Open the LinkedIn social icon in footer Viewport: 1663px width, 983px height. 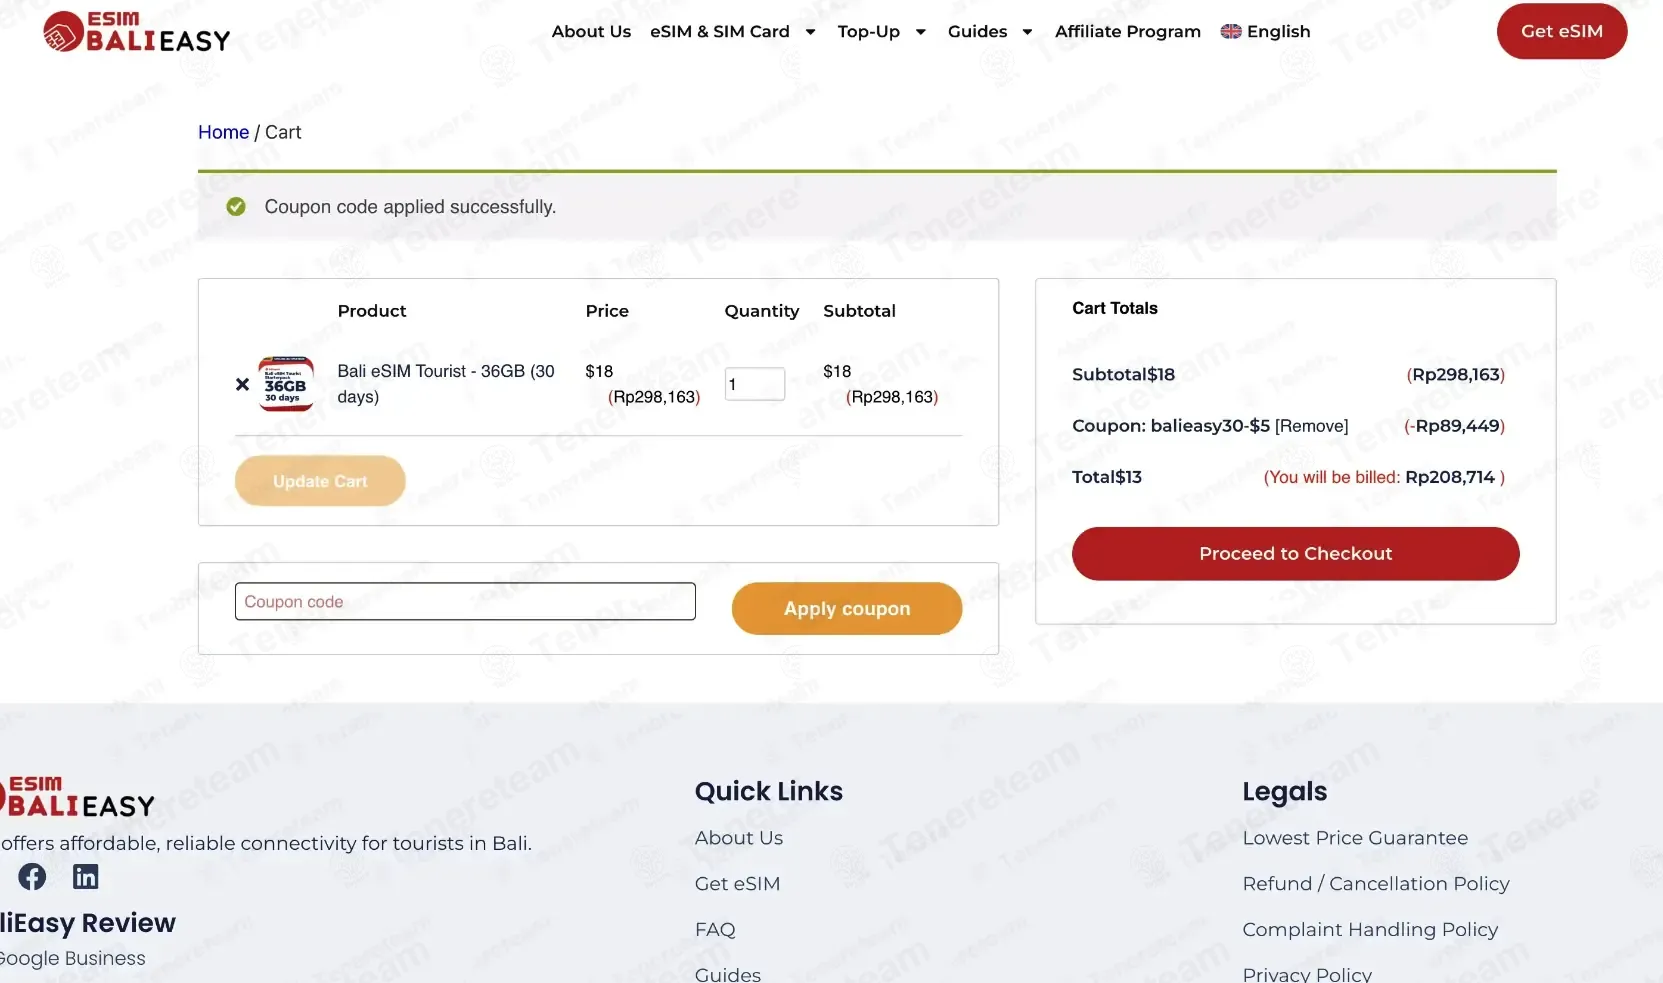click(x=86, y=877)
